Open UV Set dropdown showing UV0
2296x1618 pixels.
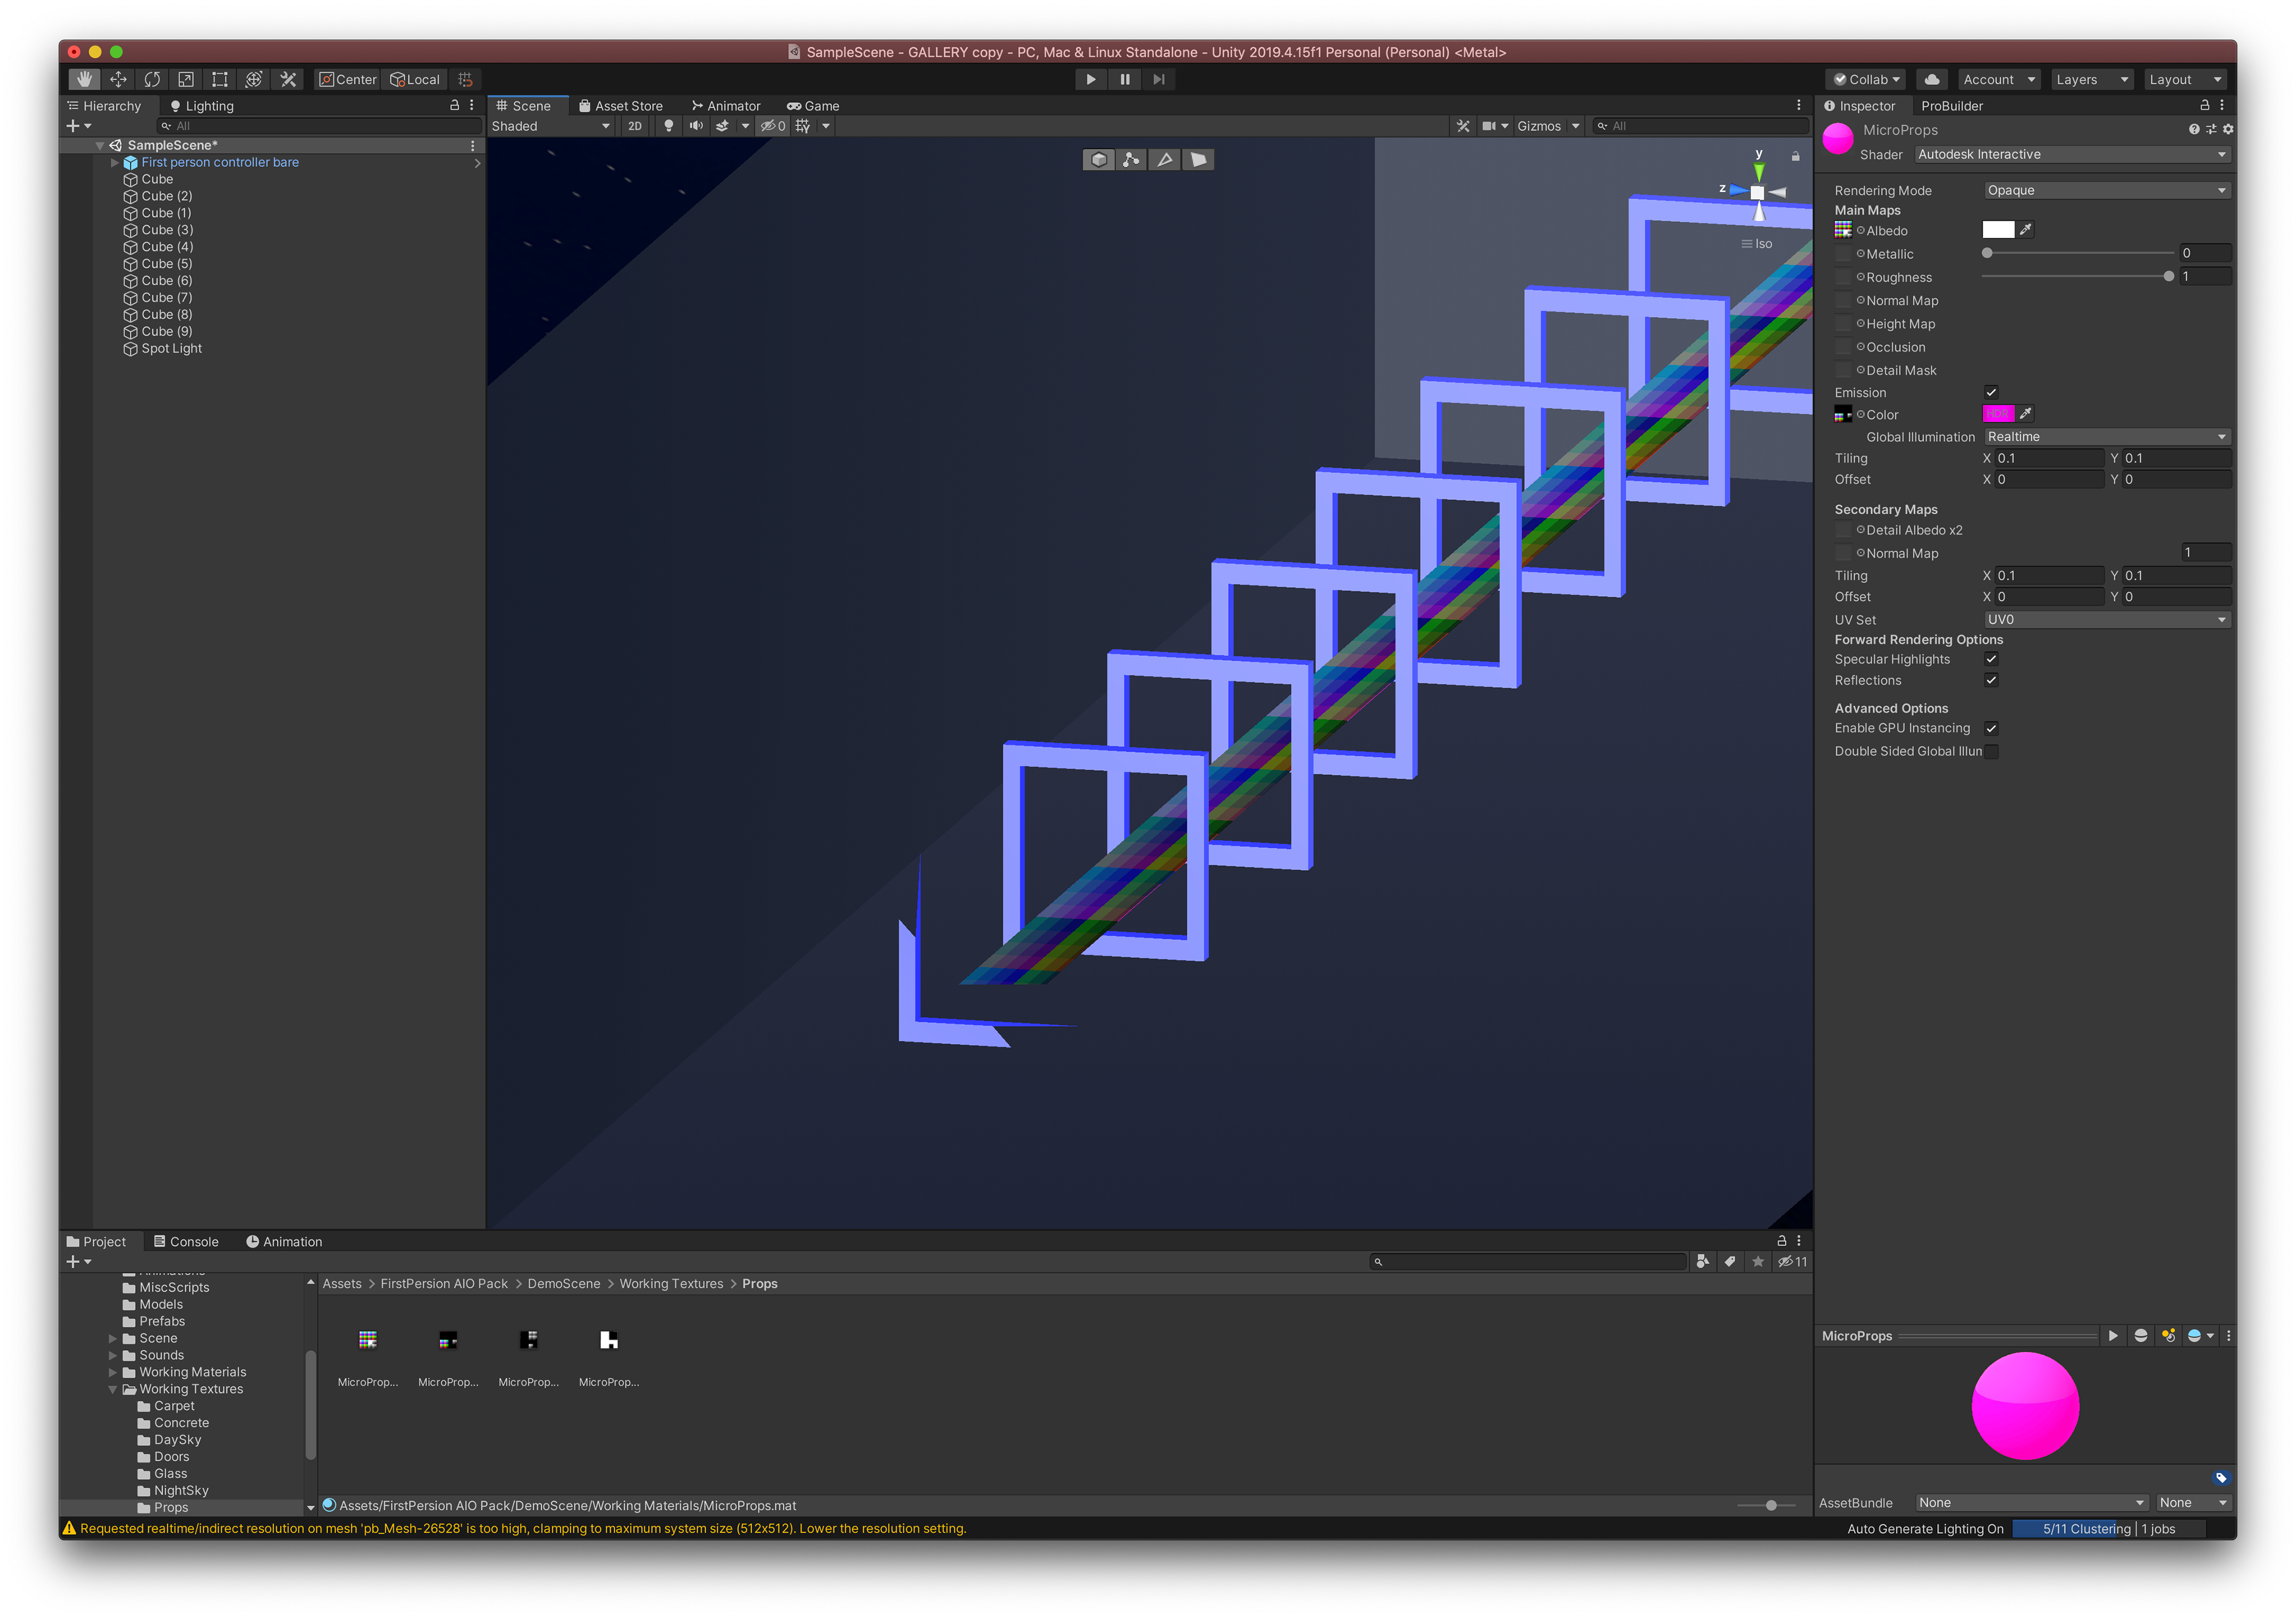click(2107, 620)
